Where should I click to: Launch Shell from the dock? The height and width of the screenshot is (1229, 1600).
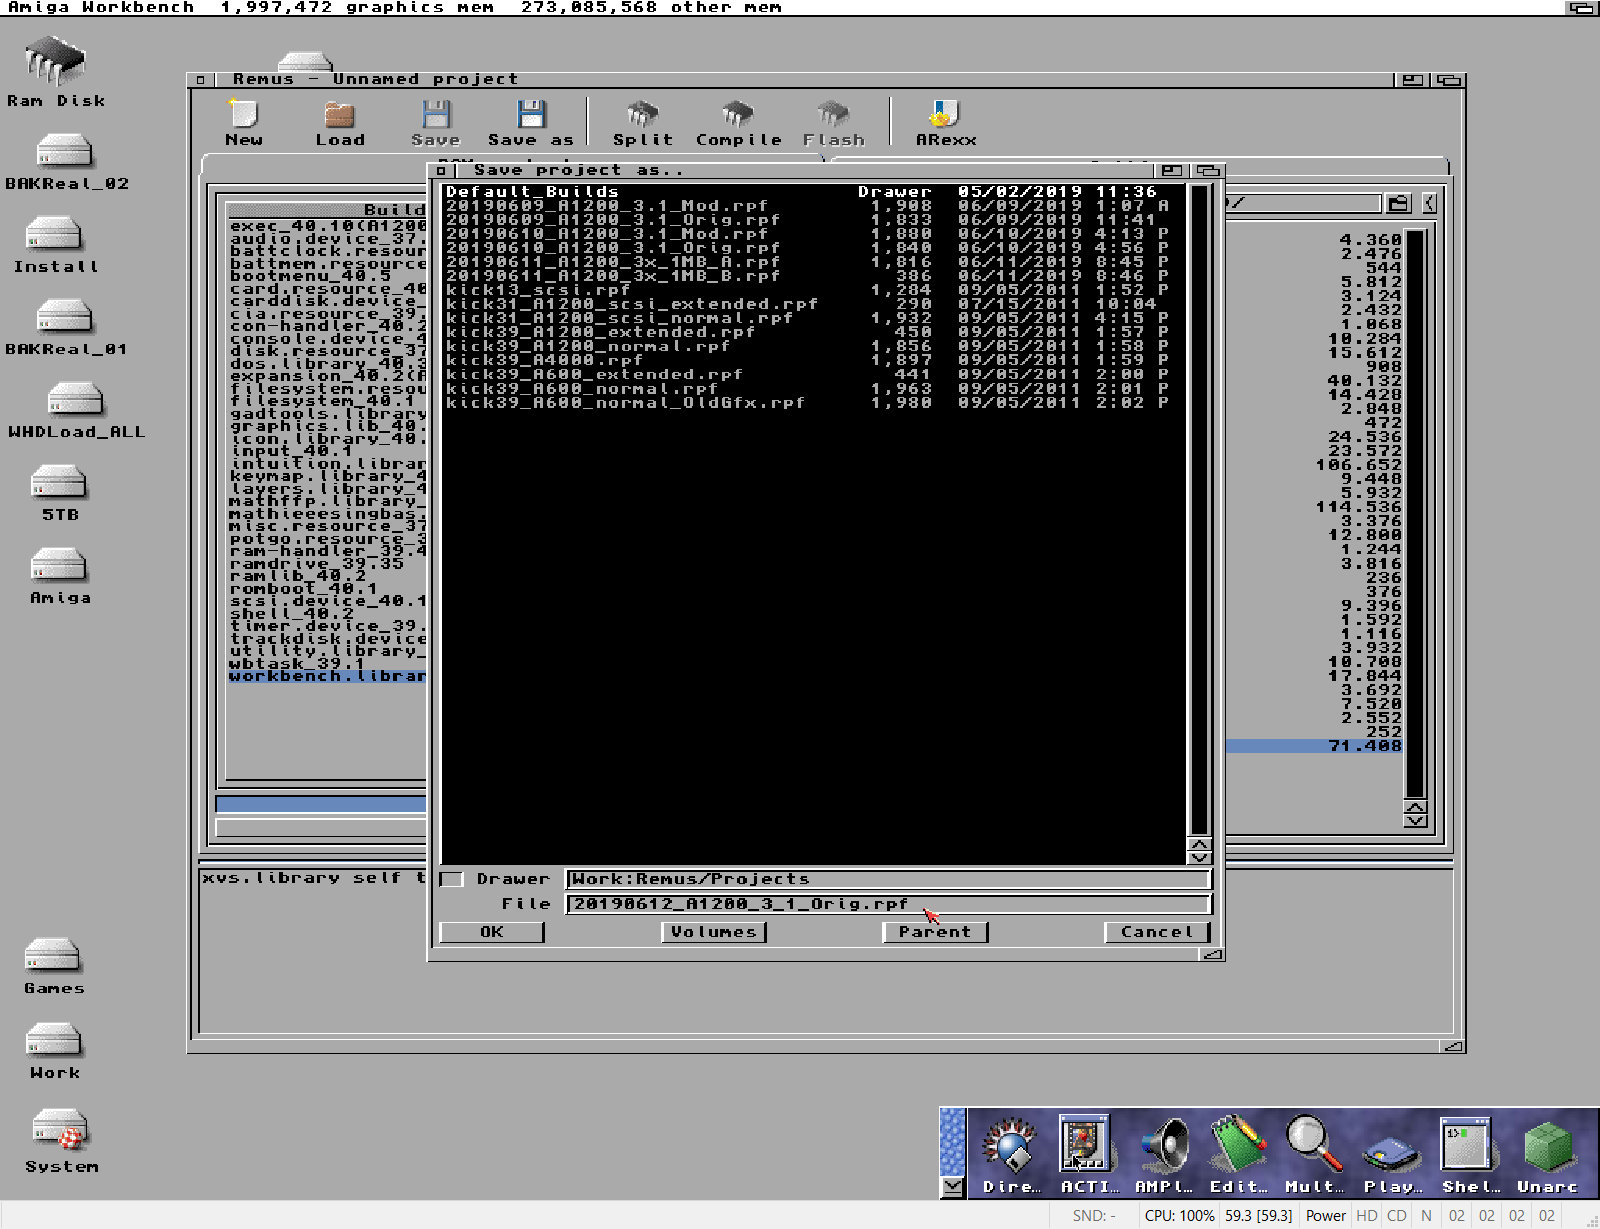tap(1469, 1155)
